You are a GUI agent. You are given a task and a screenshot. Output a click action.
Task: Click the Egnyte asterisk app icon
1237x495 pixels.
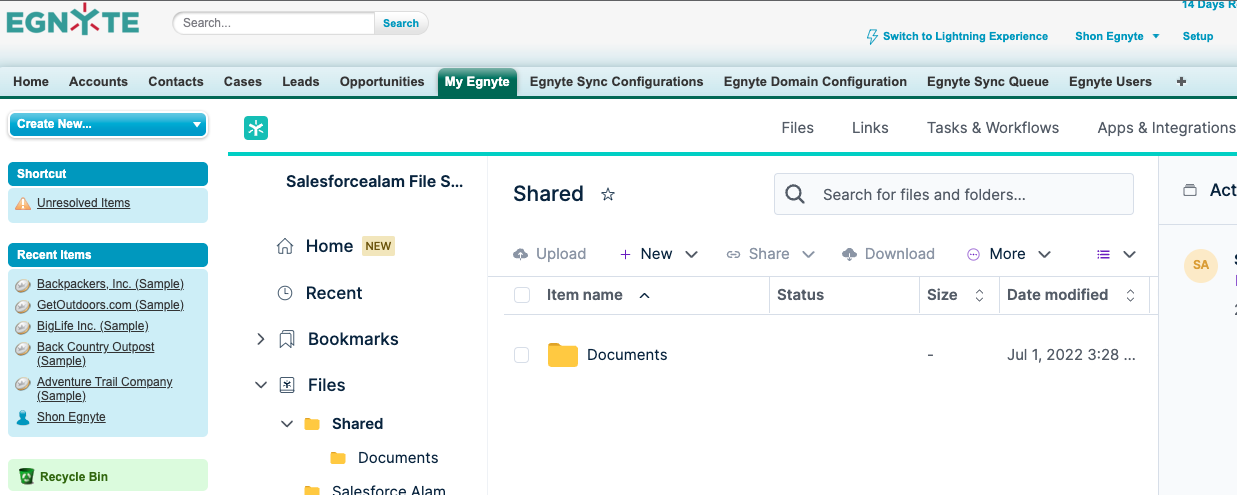(x=256, y=127)
